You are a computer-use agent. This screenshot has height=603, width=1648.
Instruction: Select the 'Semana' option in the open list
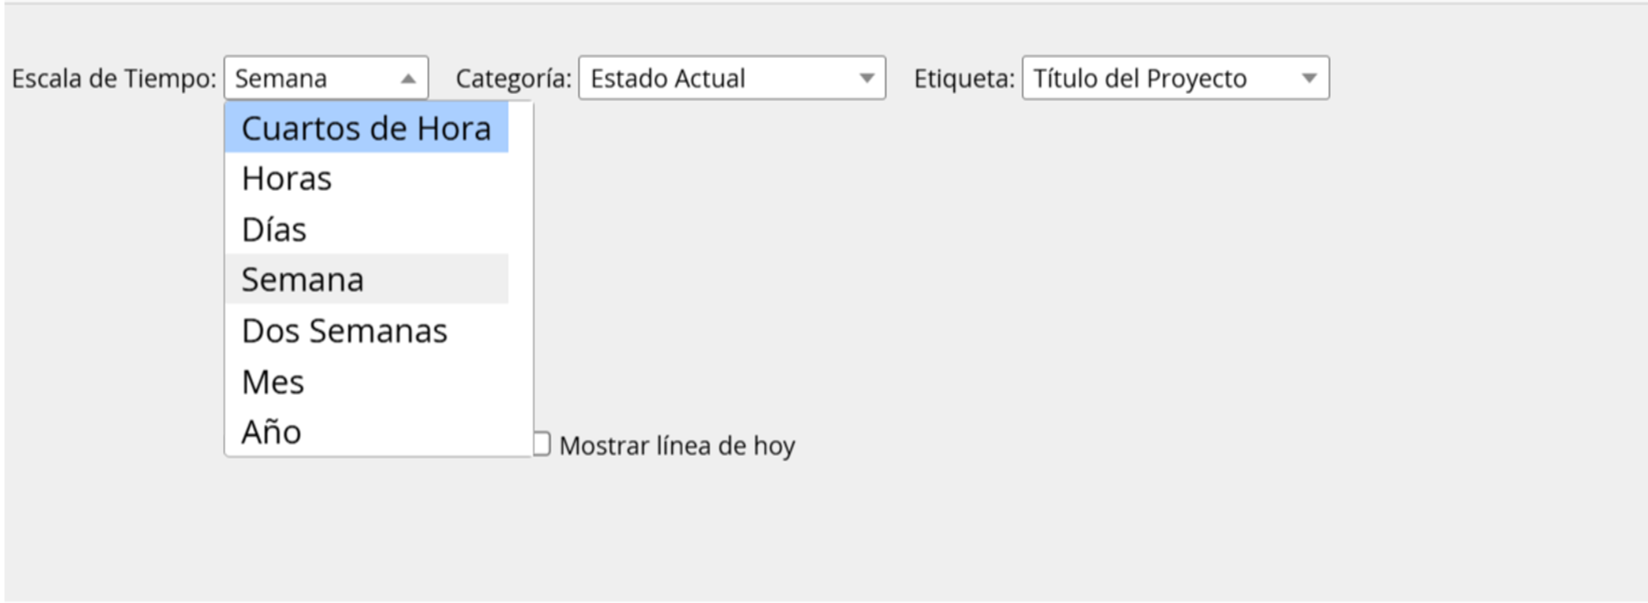[x=367, y=279]
